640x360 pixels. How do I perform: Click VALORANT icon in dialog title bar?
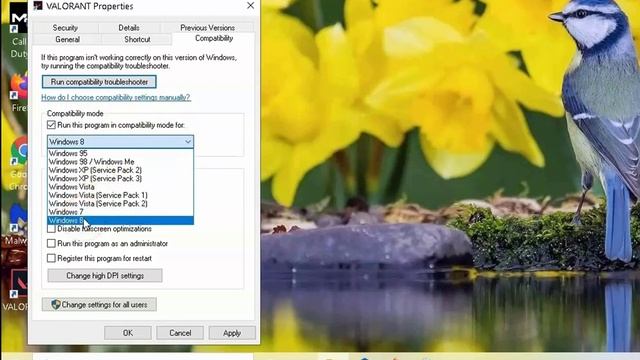(38, 6)
